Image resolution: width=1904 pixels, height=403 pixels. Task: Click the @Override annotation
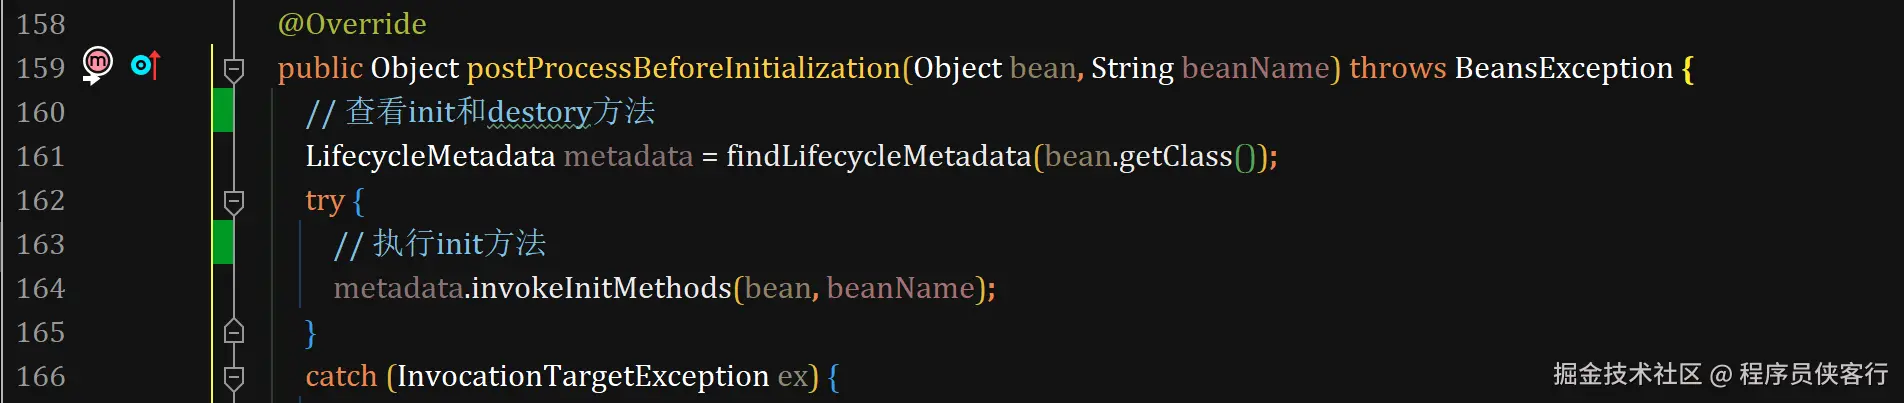pyautogui.click(x=352, y=24)
